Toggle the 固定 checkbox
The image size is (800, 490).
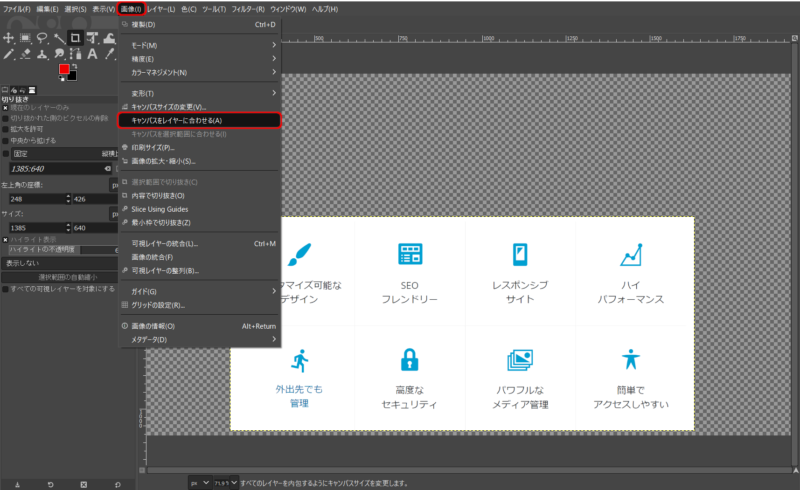(6, 154)
